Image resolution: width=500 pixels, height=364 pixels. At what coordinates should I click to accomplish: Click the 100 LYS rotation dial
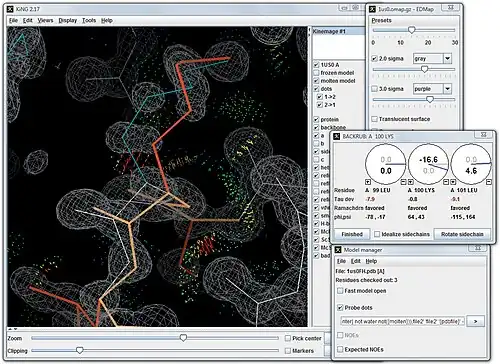pyautogui.click(x=428, y=165)
